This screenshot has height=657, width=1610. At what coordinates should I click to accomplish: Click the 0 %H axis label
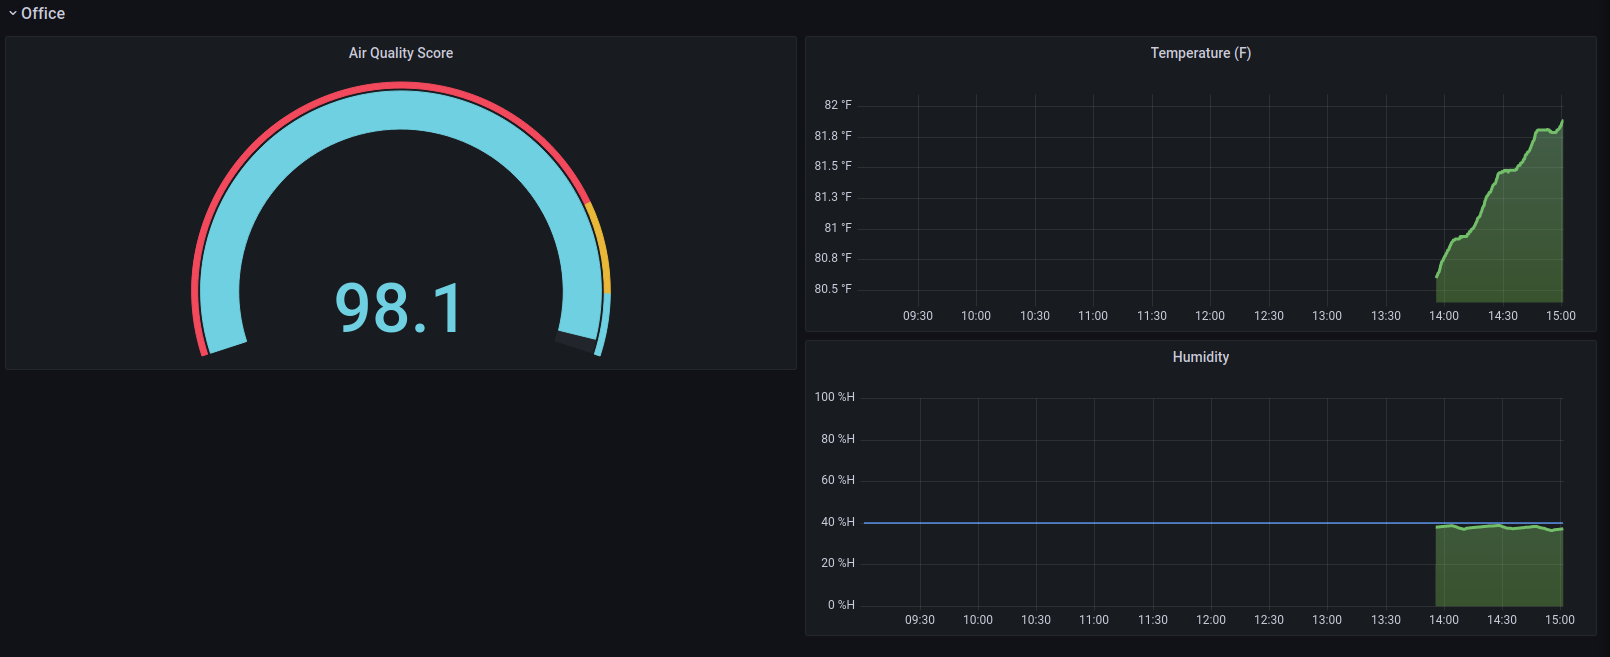coord(841,605)
